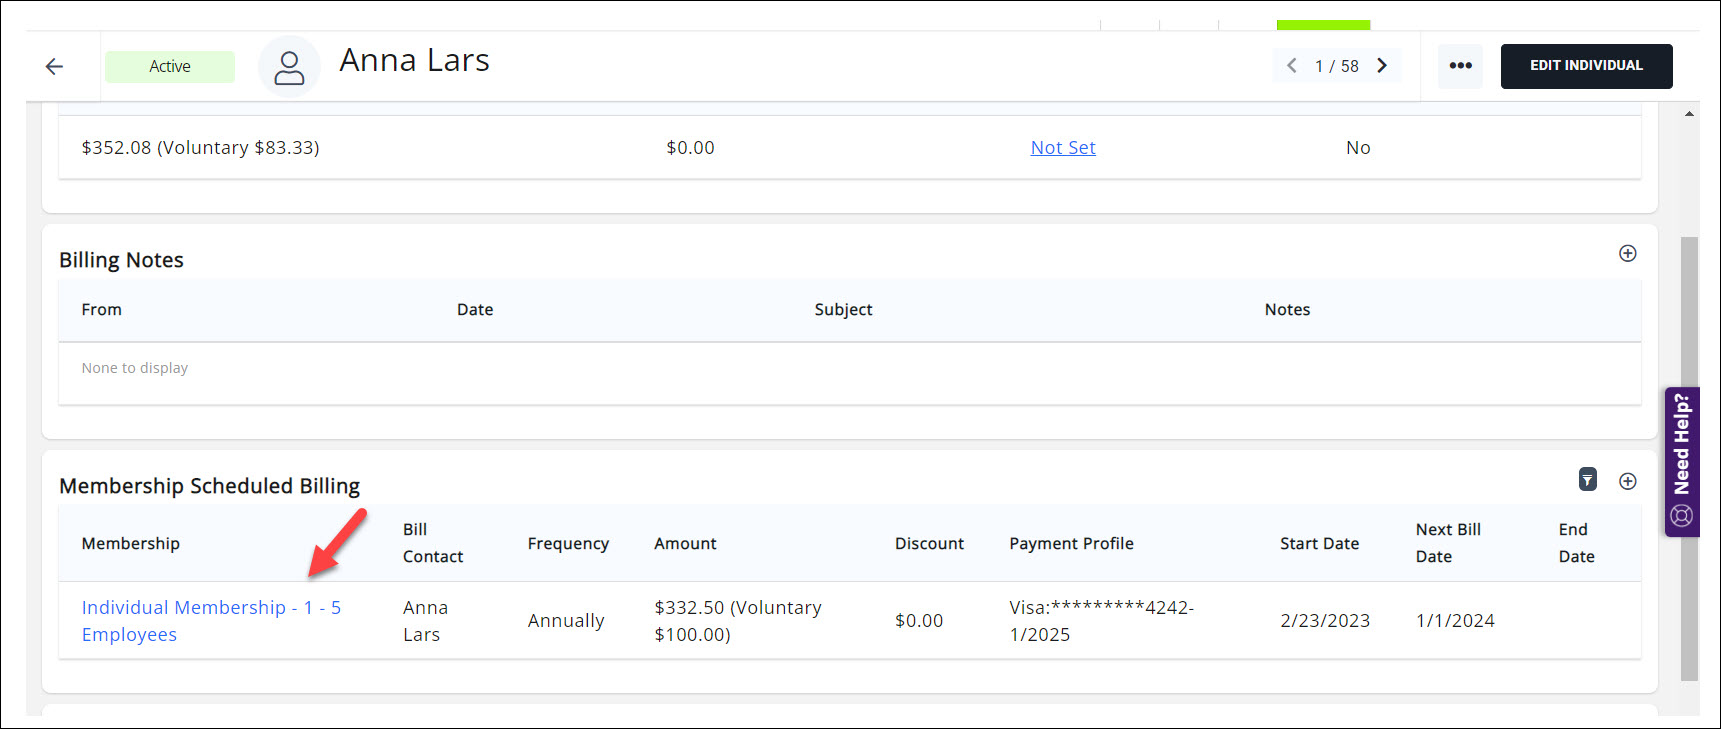This screenshot has width=1721, height=729.
Task: Click the green highlighted tab at top
Action: point(1323,25)
